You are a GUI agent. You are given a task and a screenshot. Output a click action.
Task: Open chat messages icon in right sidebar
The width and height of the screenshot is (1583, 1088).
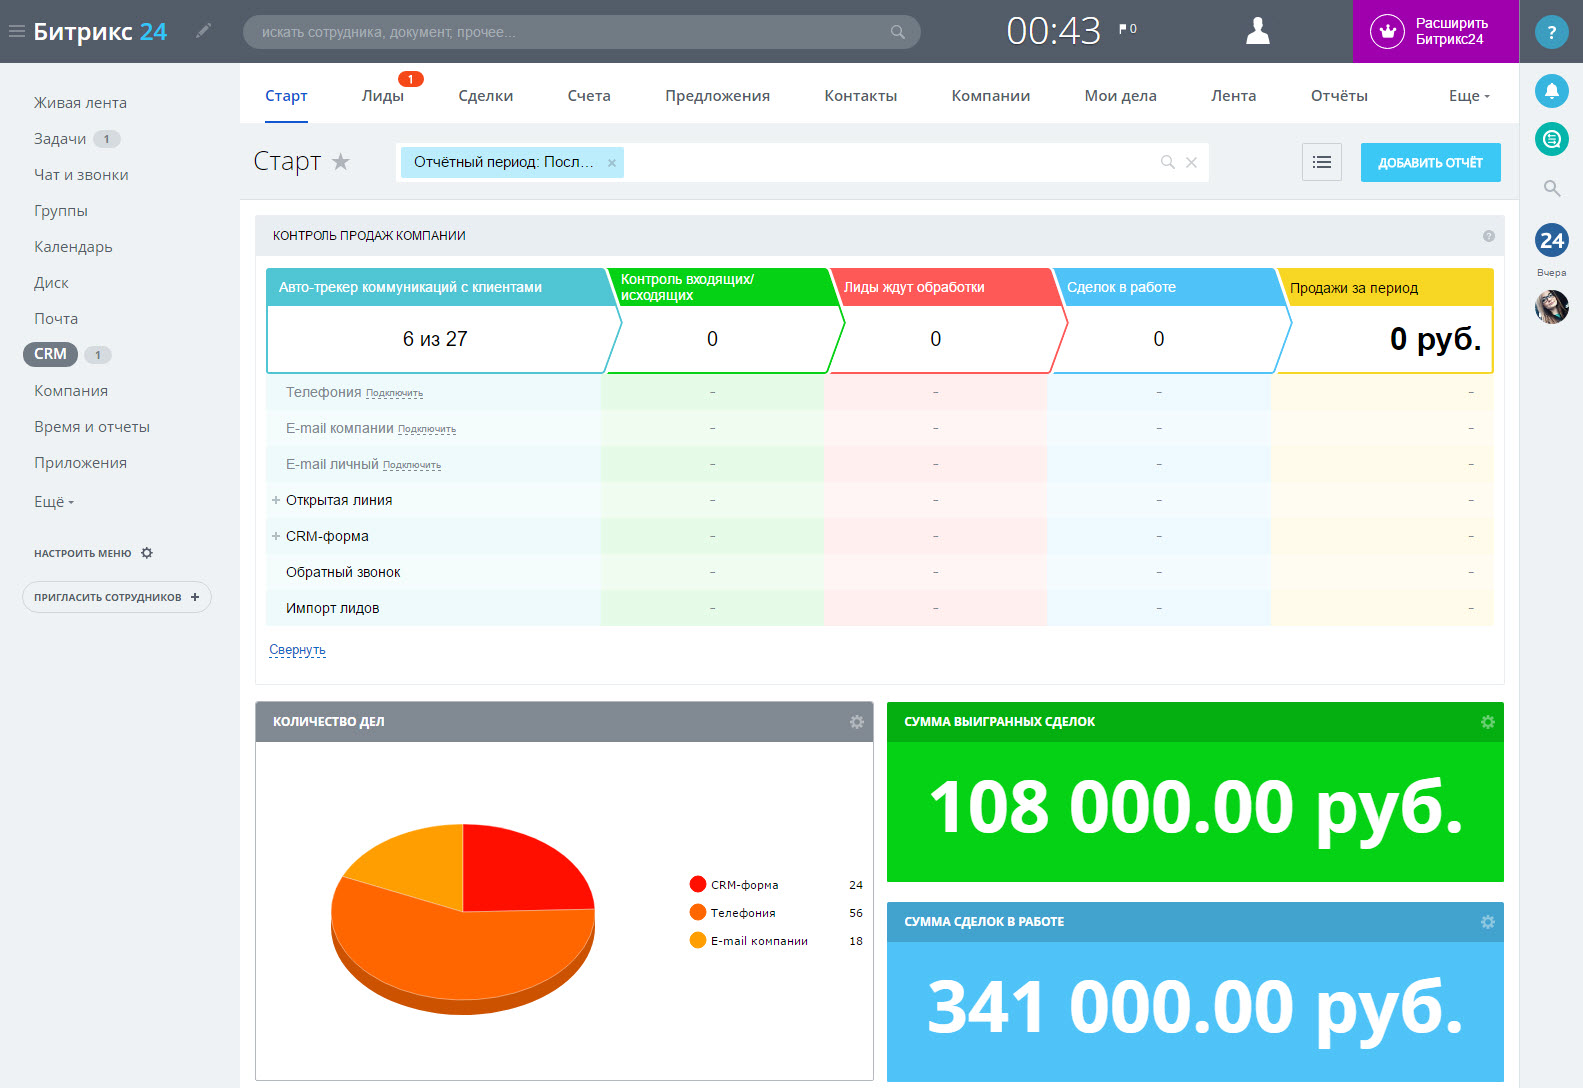(1552, 139)
